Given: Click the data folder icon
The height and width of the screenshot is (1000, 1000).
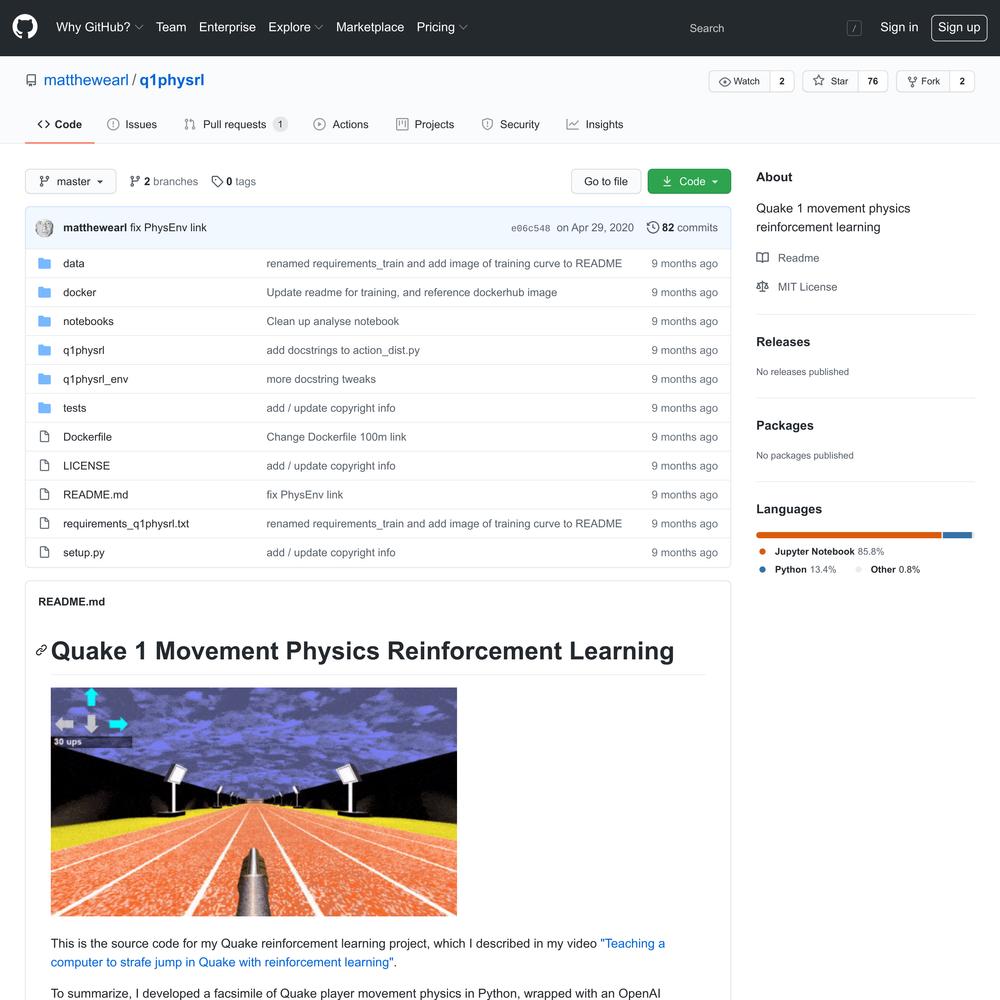Looking at the screenshot, I should [44, 263].
